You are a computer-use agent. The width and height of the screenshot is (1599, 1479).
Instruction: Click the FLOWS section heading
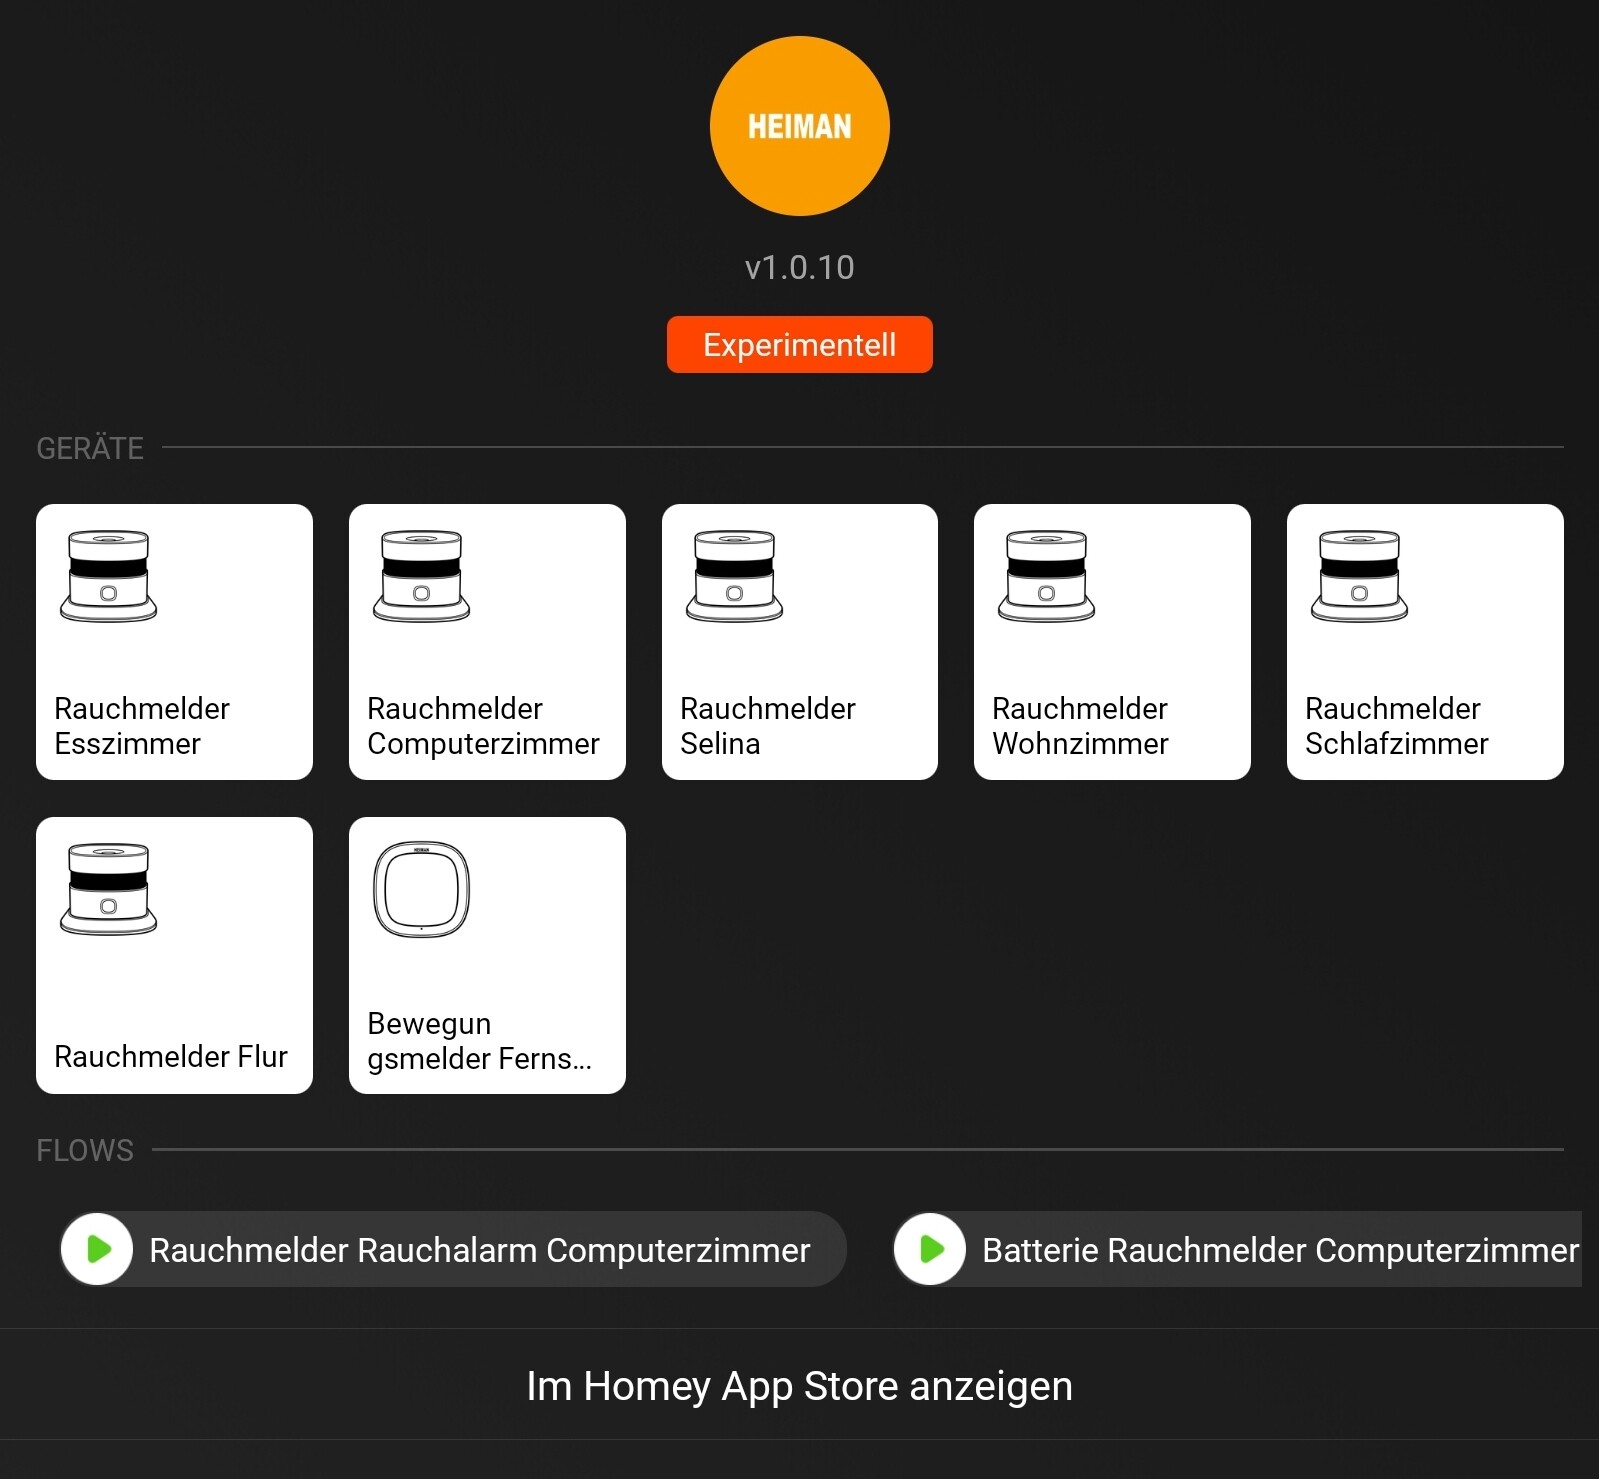85,1150
